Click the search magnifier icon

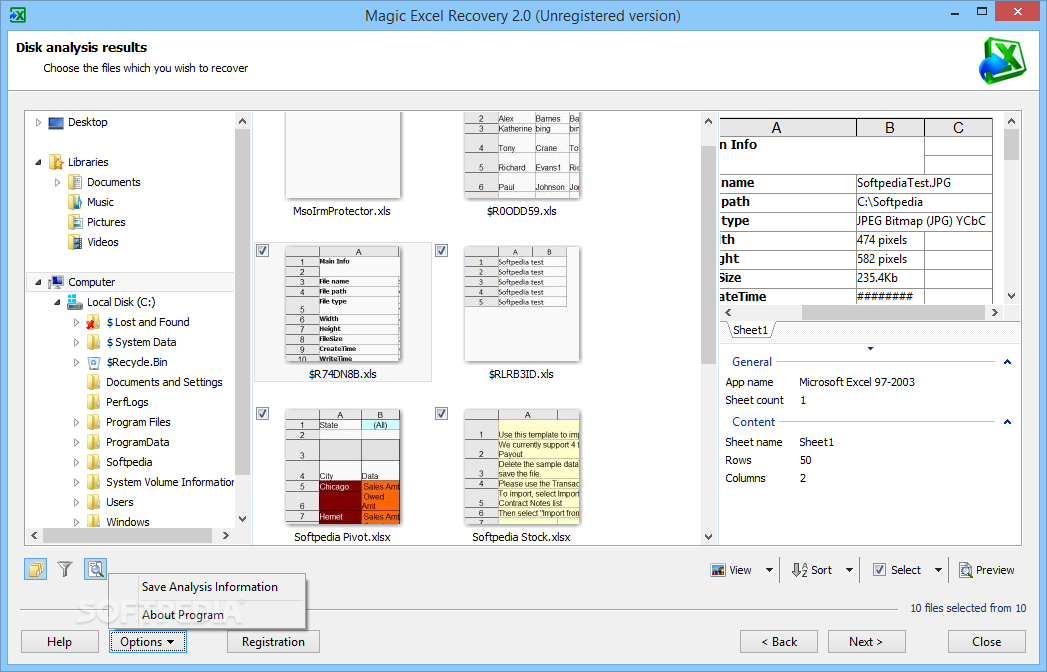point(95,569)
